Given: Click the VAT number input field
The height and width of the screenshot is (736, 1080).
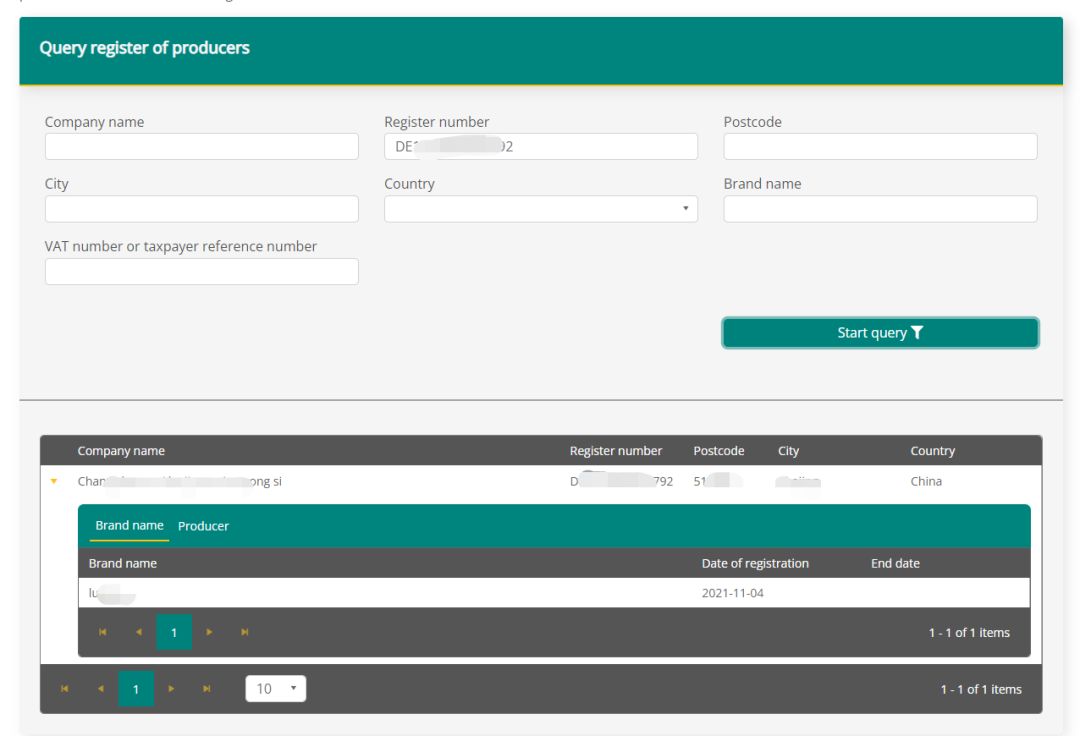Looking at the screenshot, I should click(201, 272).
